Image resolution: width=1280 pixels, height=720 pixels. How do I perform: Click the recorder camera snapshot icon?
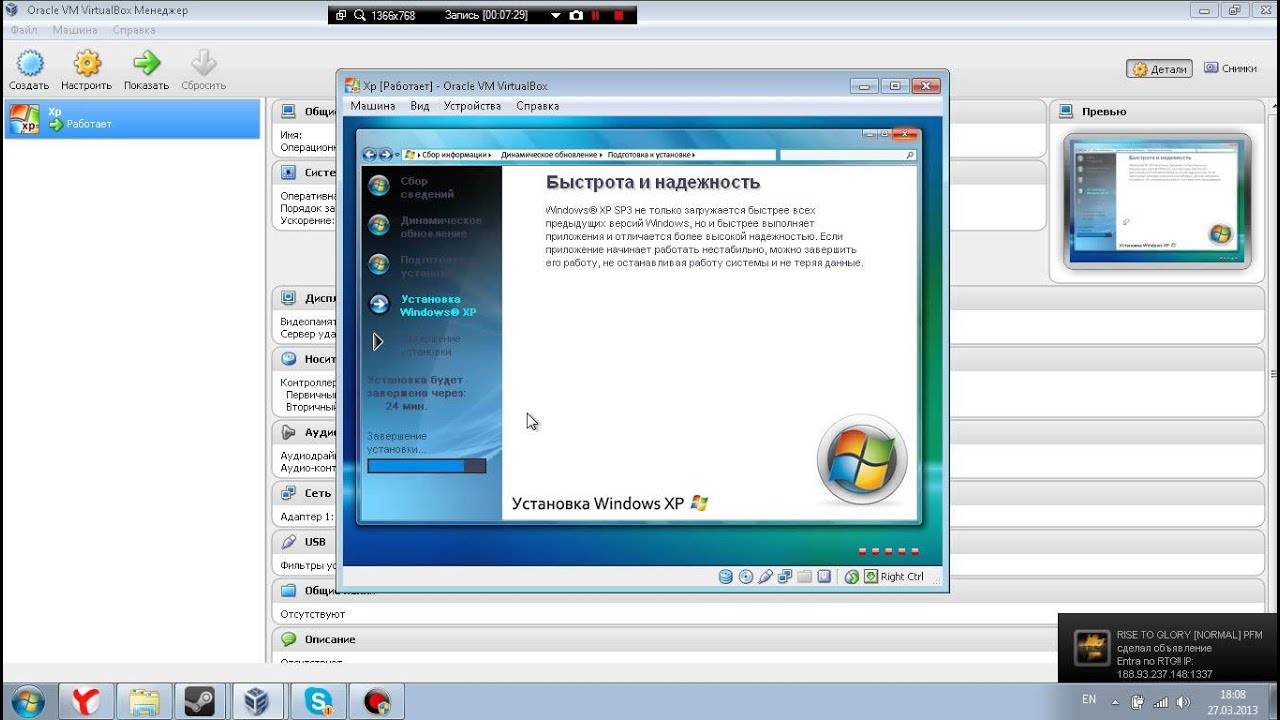[576, 16]
